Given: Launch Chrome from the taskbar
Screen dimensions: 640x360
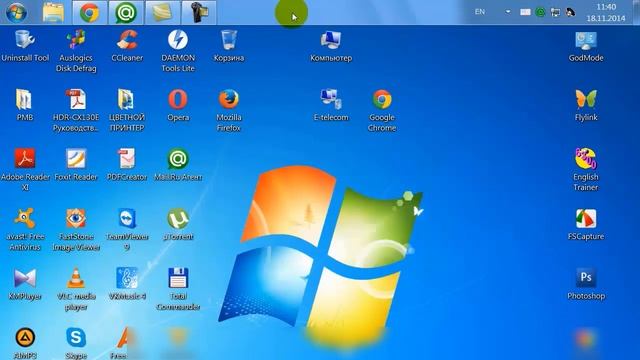Looking at the screenshot, I should tap(89, 12).
